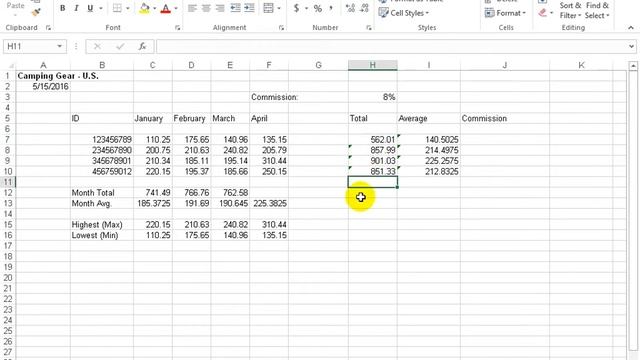This screenshot has height=360, width=640.
Task: Expand the formula bar
Action: coord(631,46)
